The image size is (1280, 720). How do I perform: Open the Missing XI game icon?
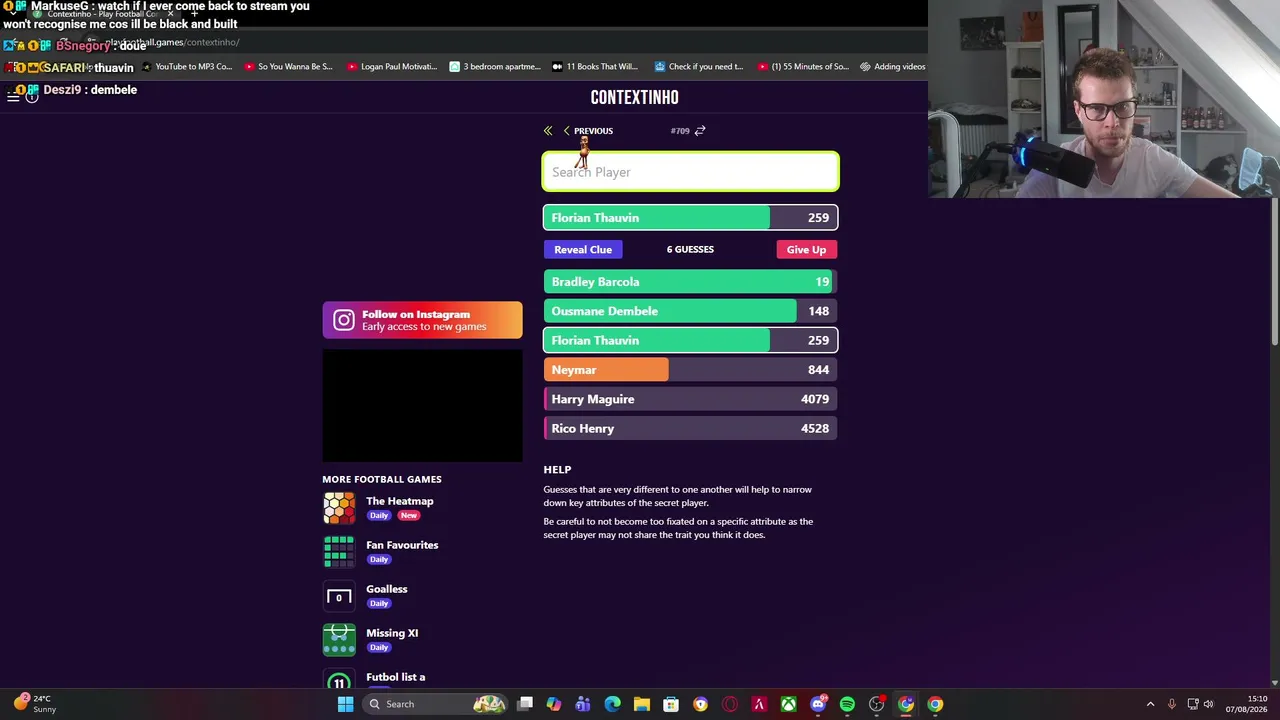(x=339, y=640)
